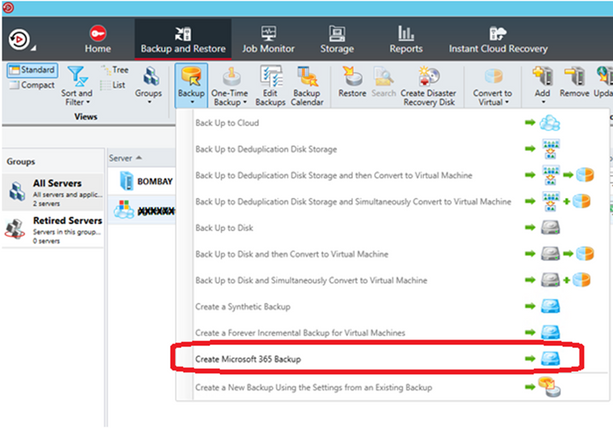Open the Groups dropdown
This screenshot has height=428, width=613.
pyautogui.click(x=149, y=86)
